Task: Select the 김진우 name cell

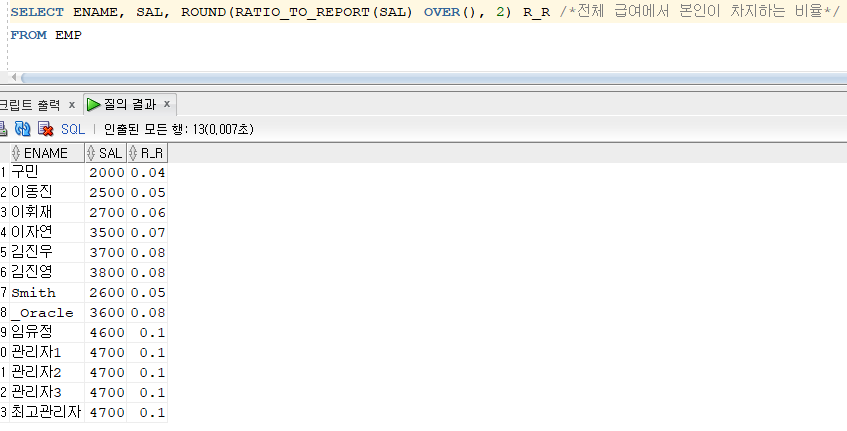Action: coord(47,252)
